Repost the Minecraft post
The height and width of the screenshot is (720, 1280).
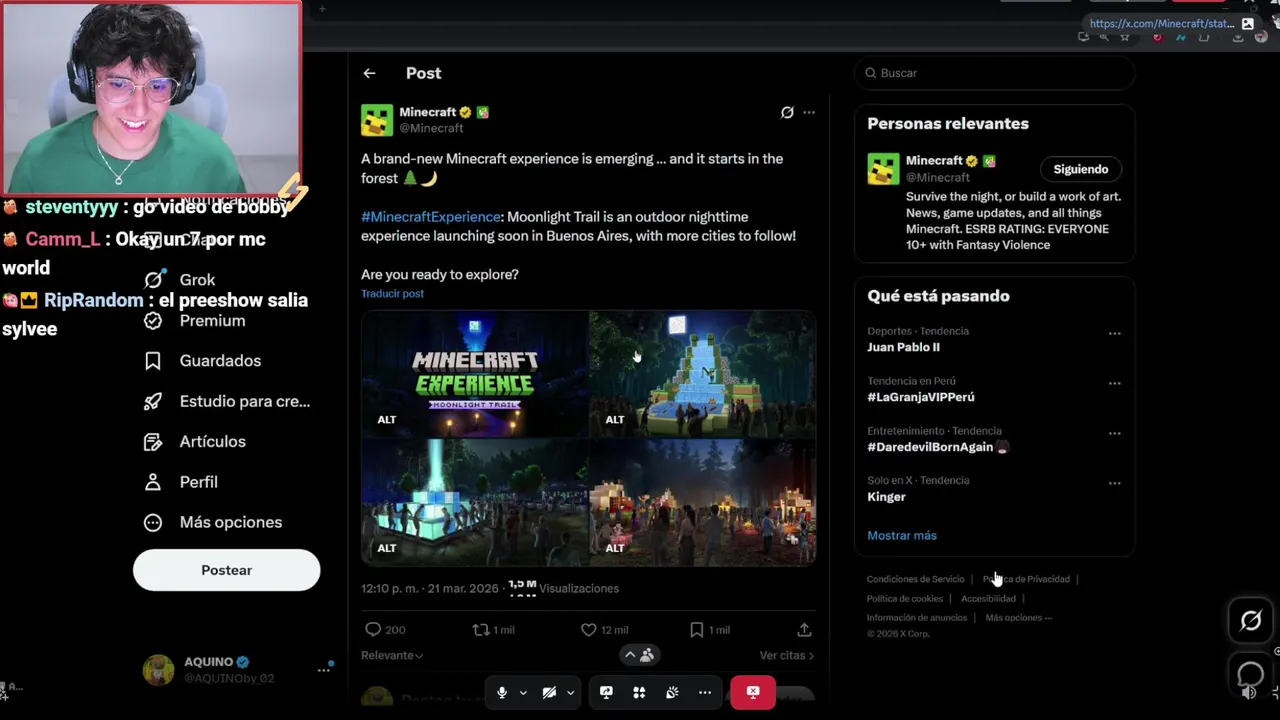481,630
